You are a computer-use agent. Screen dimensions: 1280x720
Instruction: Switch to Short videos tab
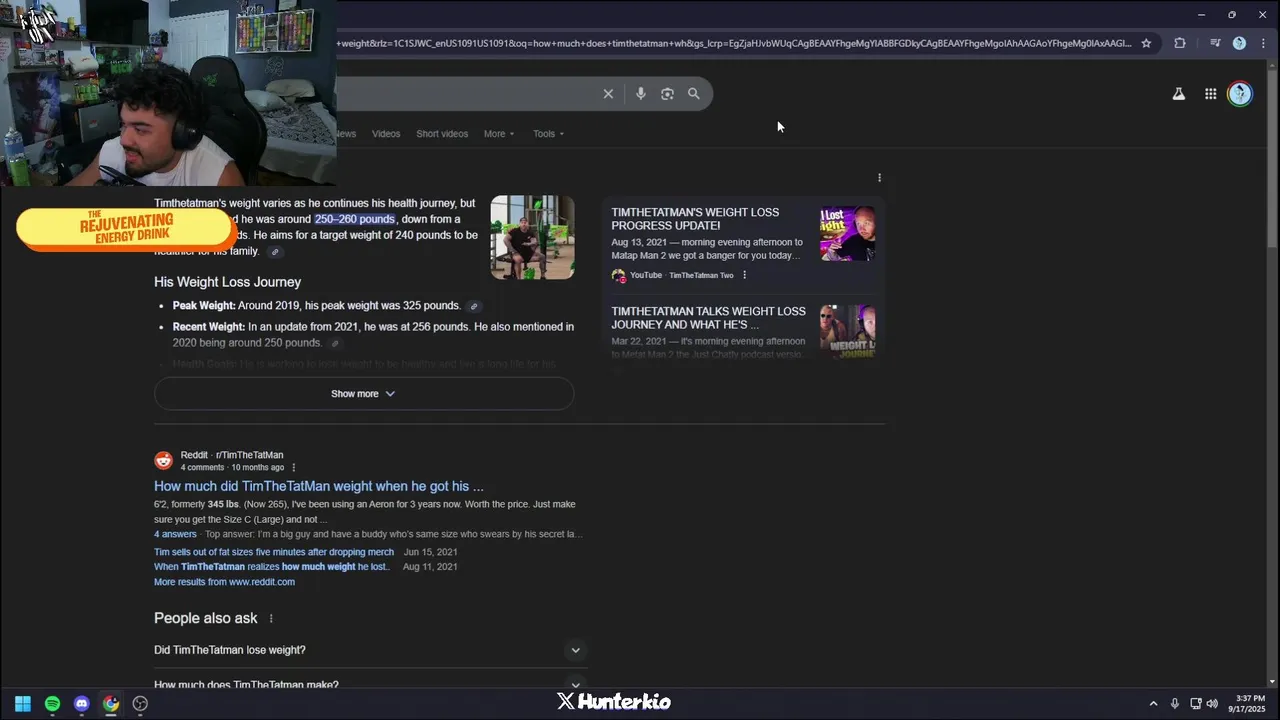pyautogui.click(x=442, y=134)
